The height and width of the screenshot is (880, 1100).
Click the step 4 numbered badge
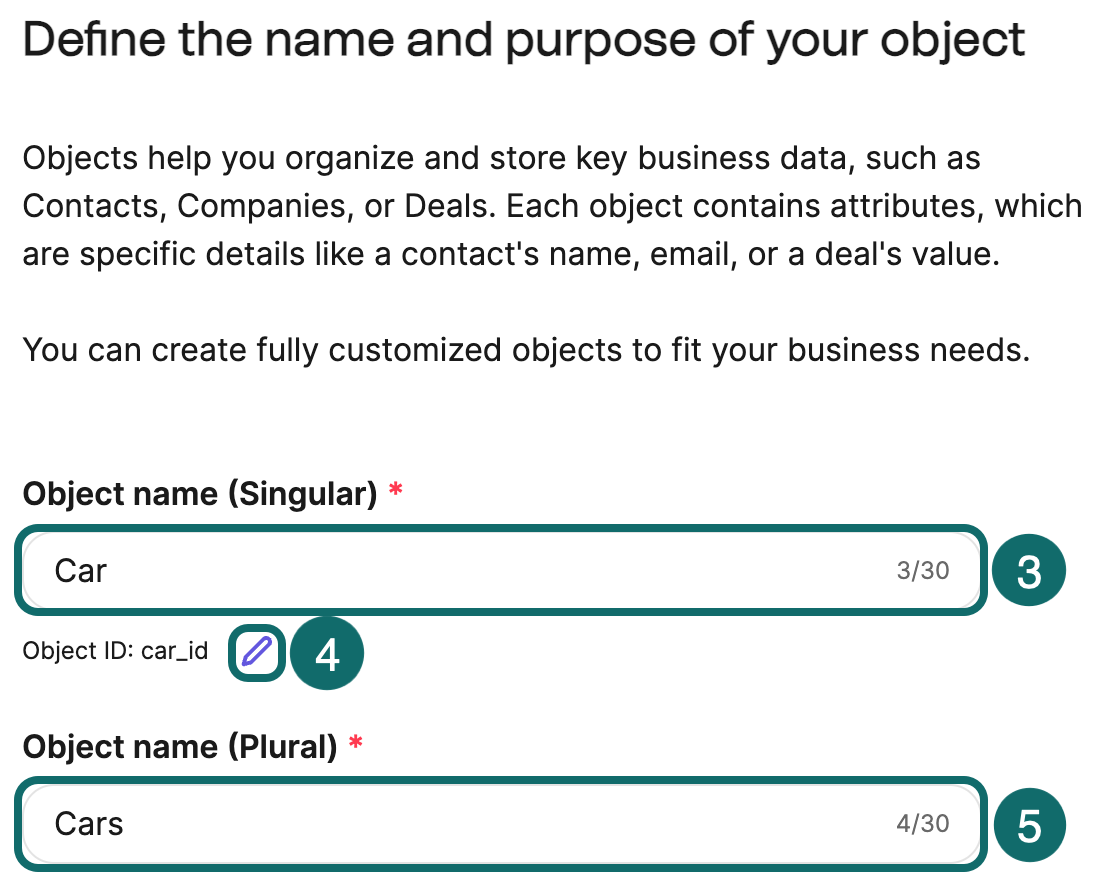327,653
